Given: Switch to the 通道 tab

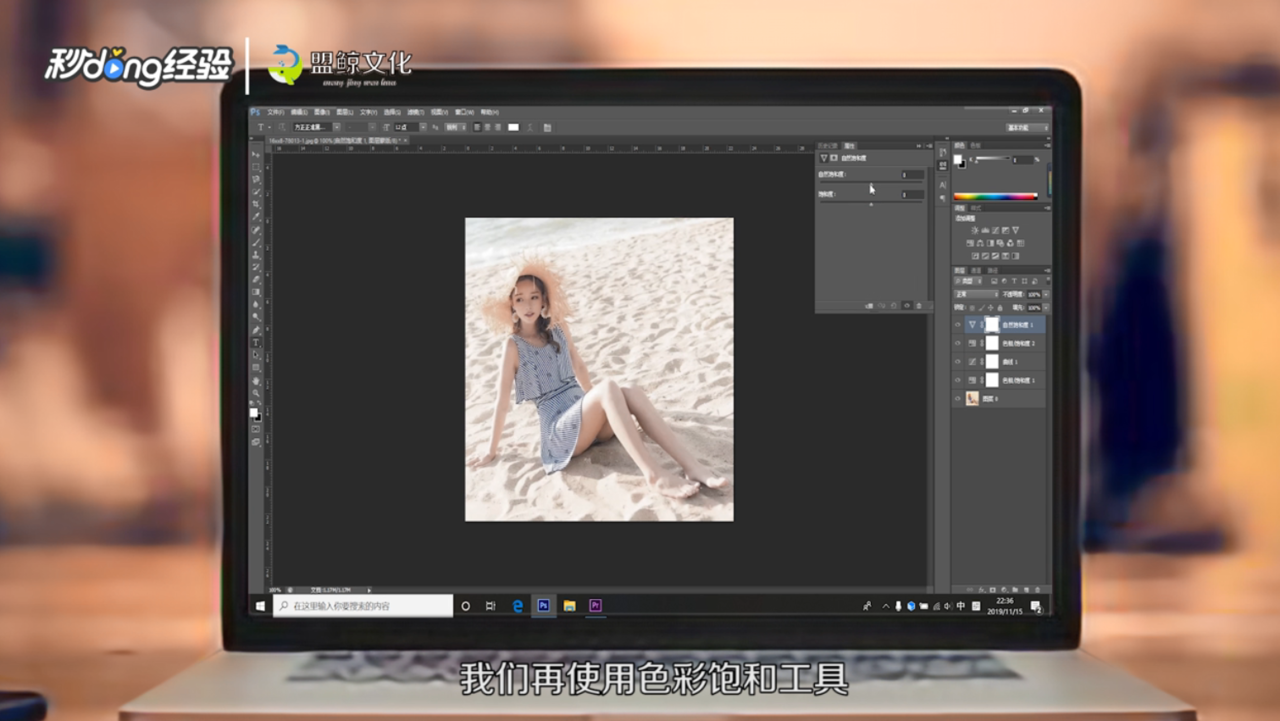Looking at the screenshot, I should [x=976, y=270].
